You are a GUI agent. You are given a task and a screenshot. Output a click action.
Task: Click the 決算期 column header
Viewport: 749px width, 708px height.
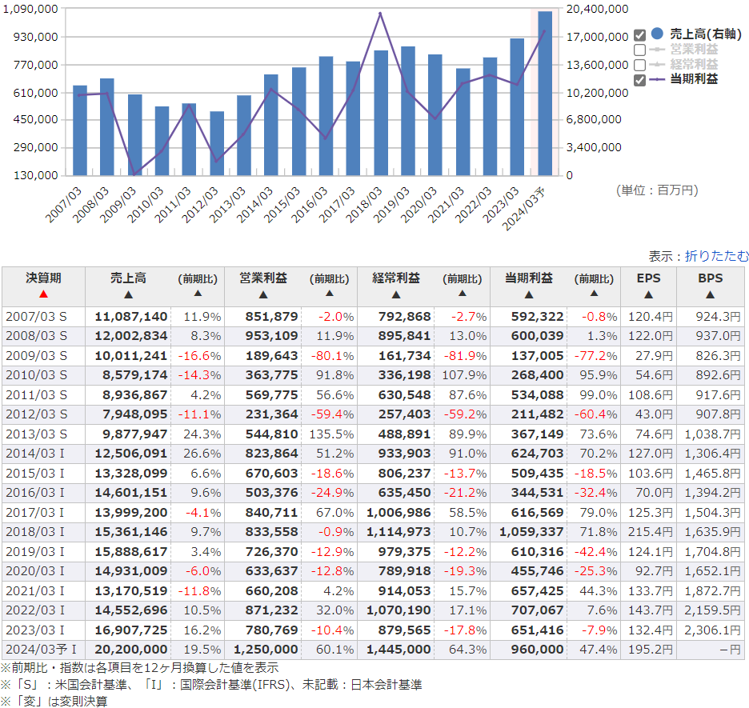(x=43, y=278)
